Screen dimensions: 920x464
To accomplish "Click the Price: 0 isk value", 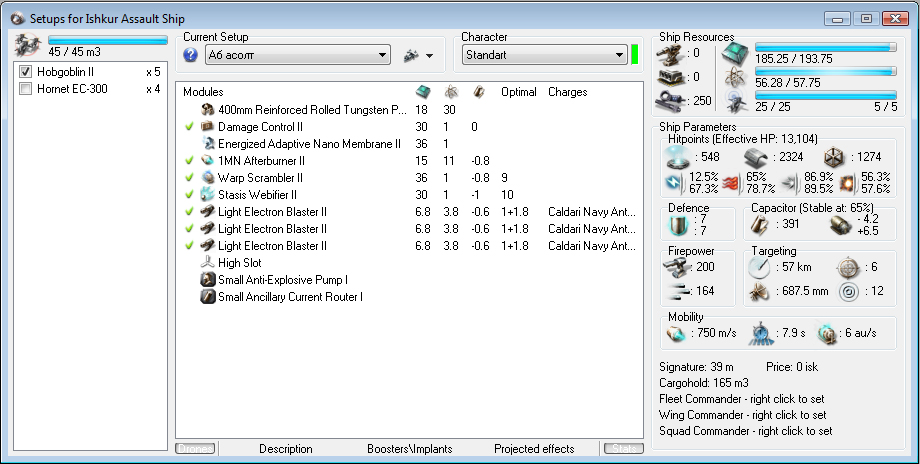I will coord(792,367).
